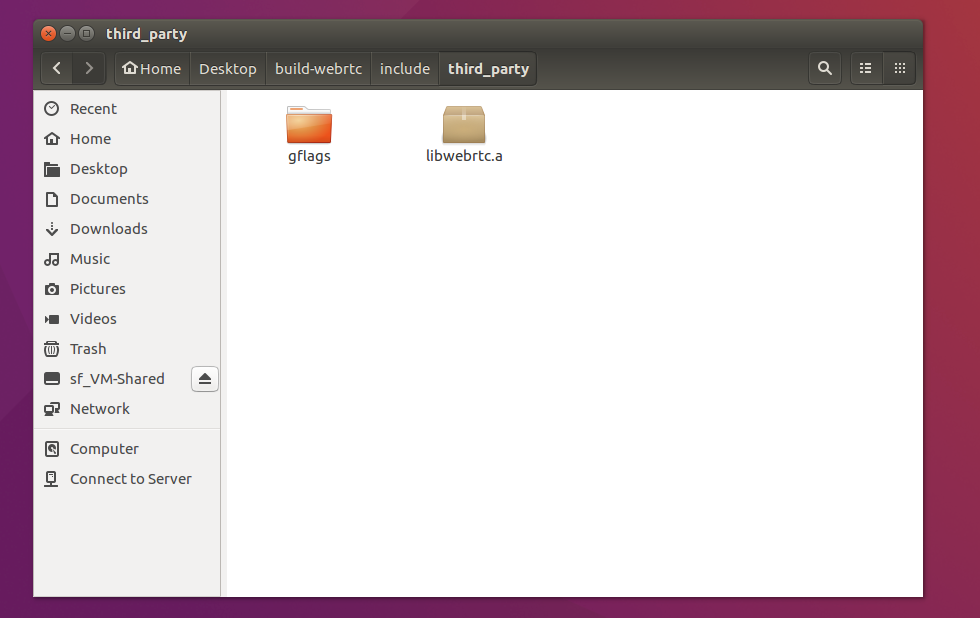Click the third_party breadcrumb label
The image size is (980, 618).
(487, 68)
